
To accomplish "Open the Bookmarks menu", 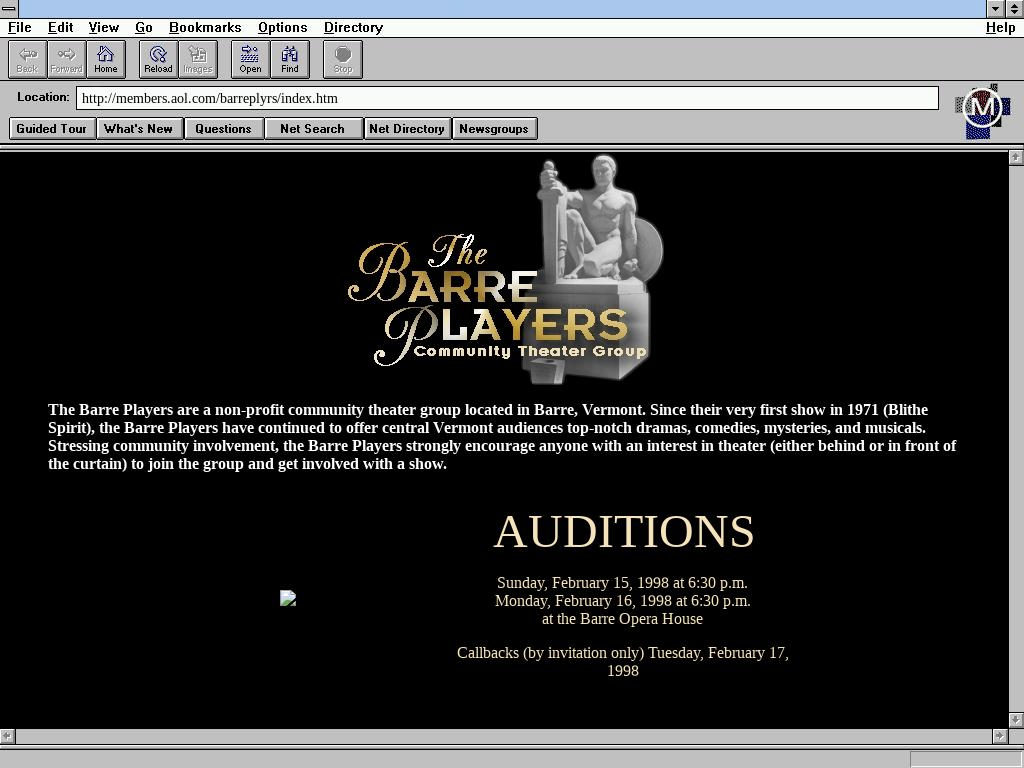I will (x=205, y=27).
